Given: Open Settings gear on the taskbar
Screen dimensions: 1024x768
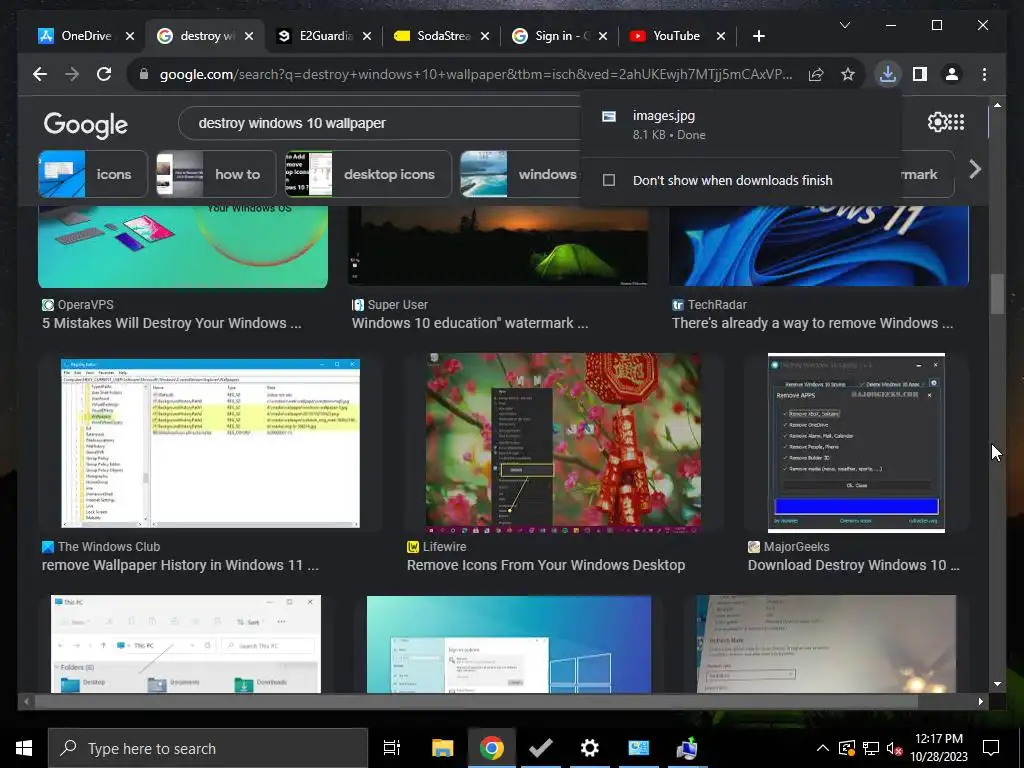Looking at the screenshot, I should (x=590, y=748).
